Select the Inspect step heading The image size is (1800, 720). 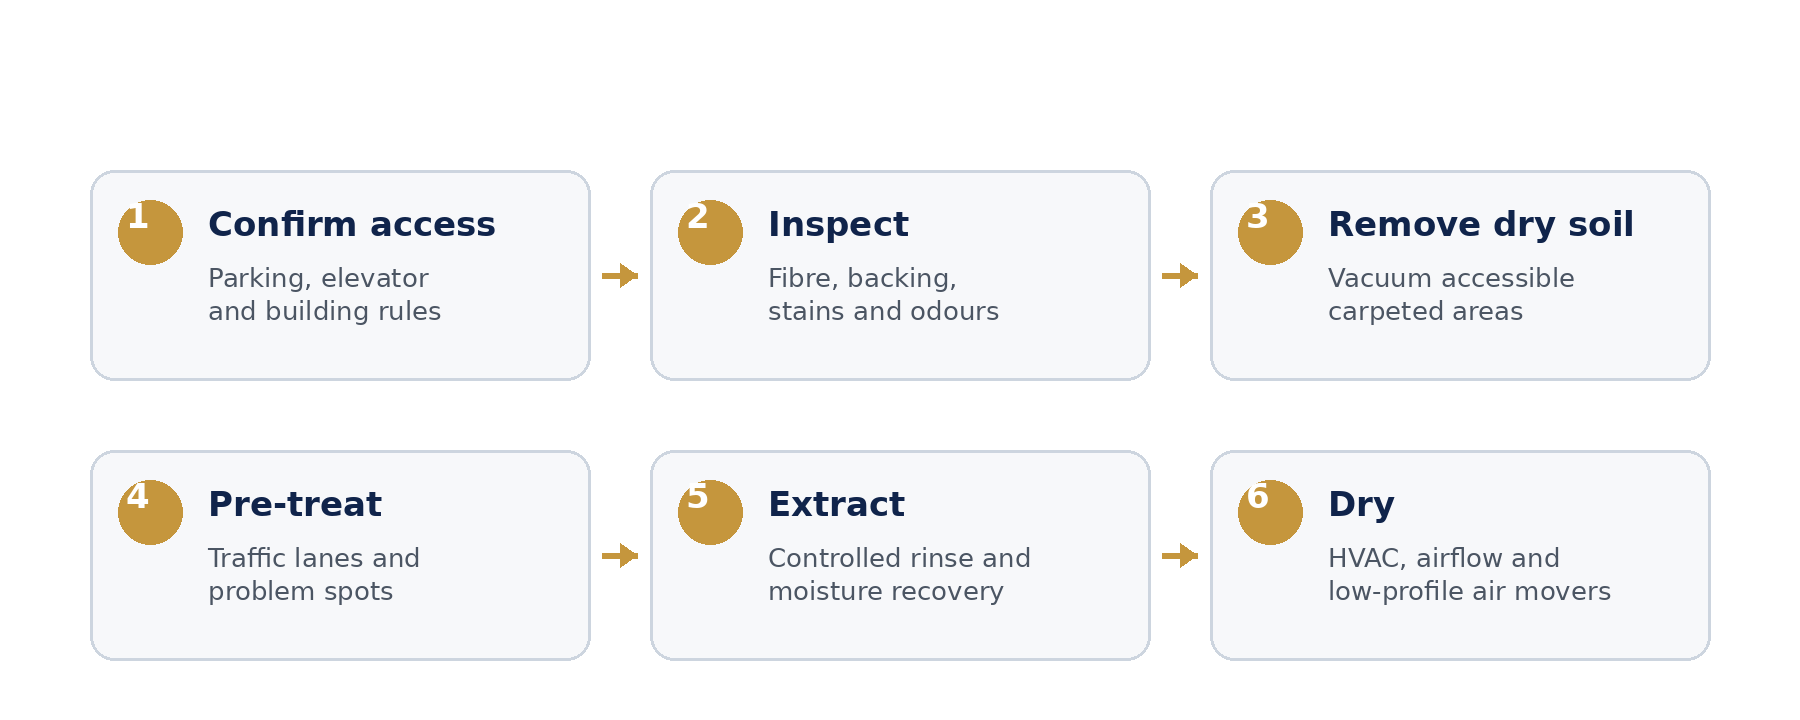tap(838, 224)
